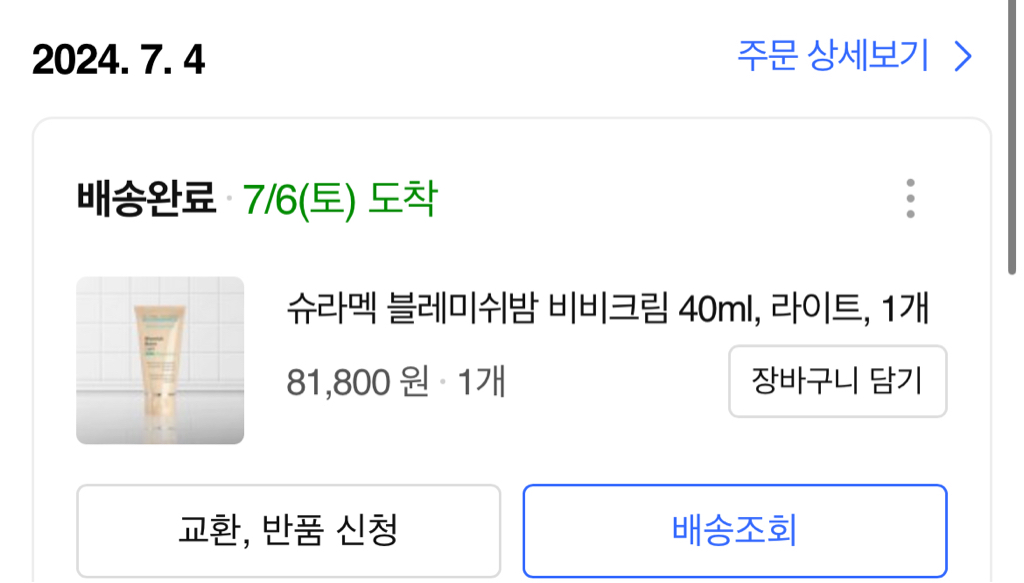Viewport: 1024px width, 583px height.
Task: Click the 1개 quantity label beside the price
Action: coord(481,382)
